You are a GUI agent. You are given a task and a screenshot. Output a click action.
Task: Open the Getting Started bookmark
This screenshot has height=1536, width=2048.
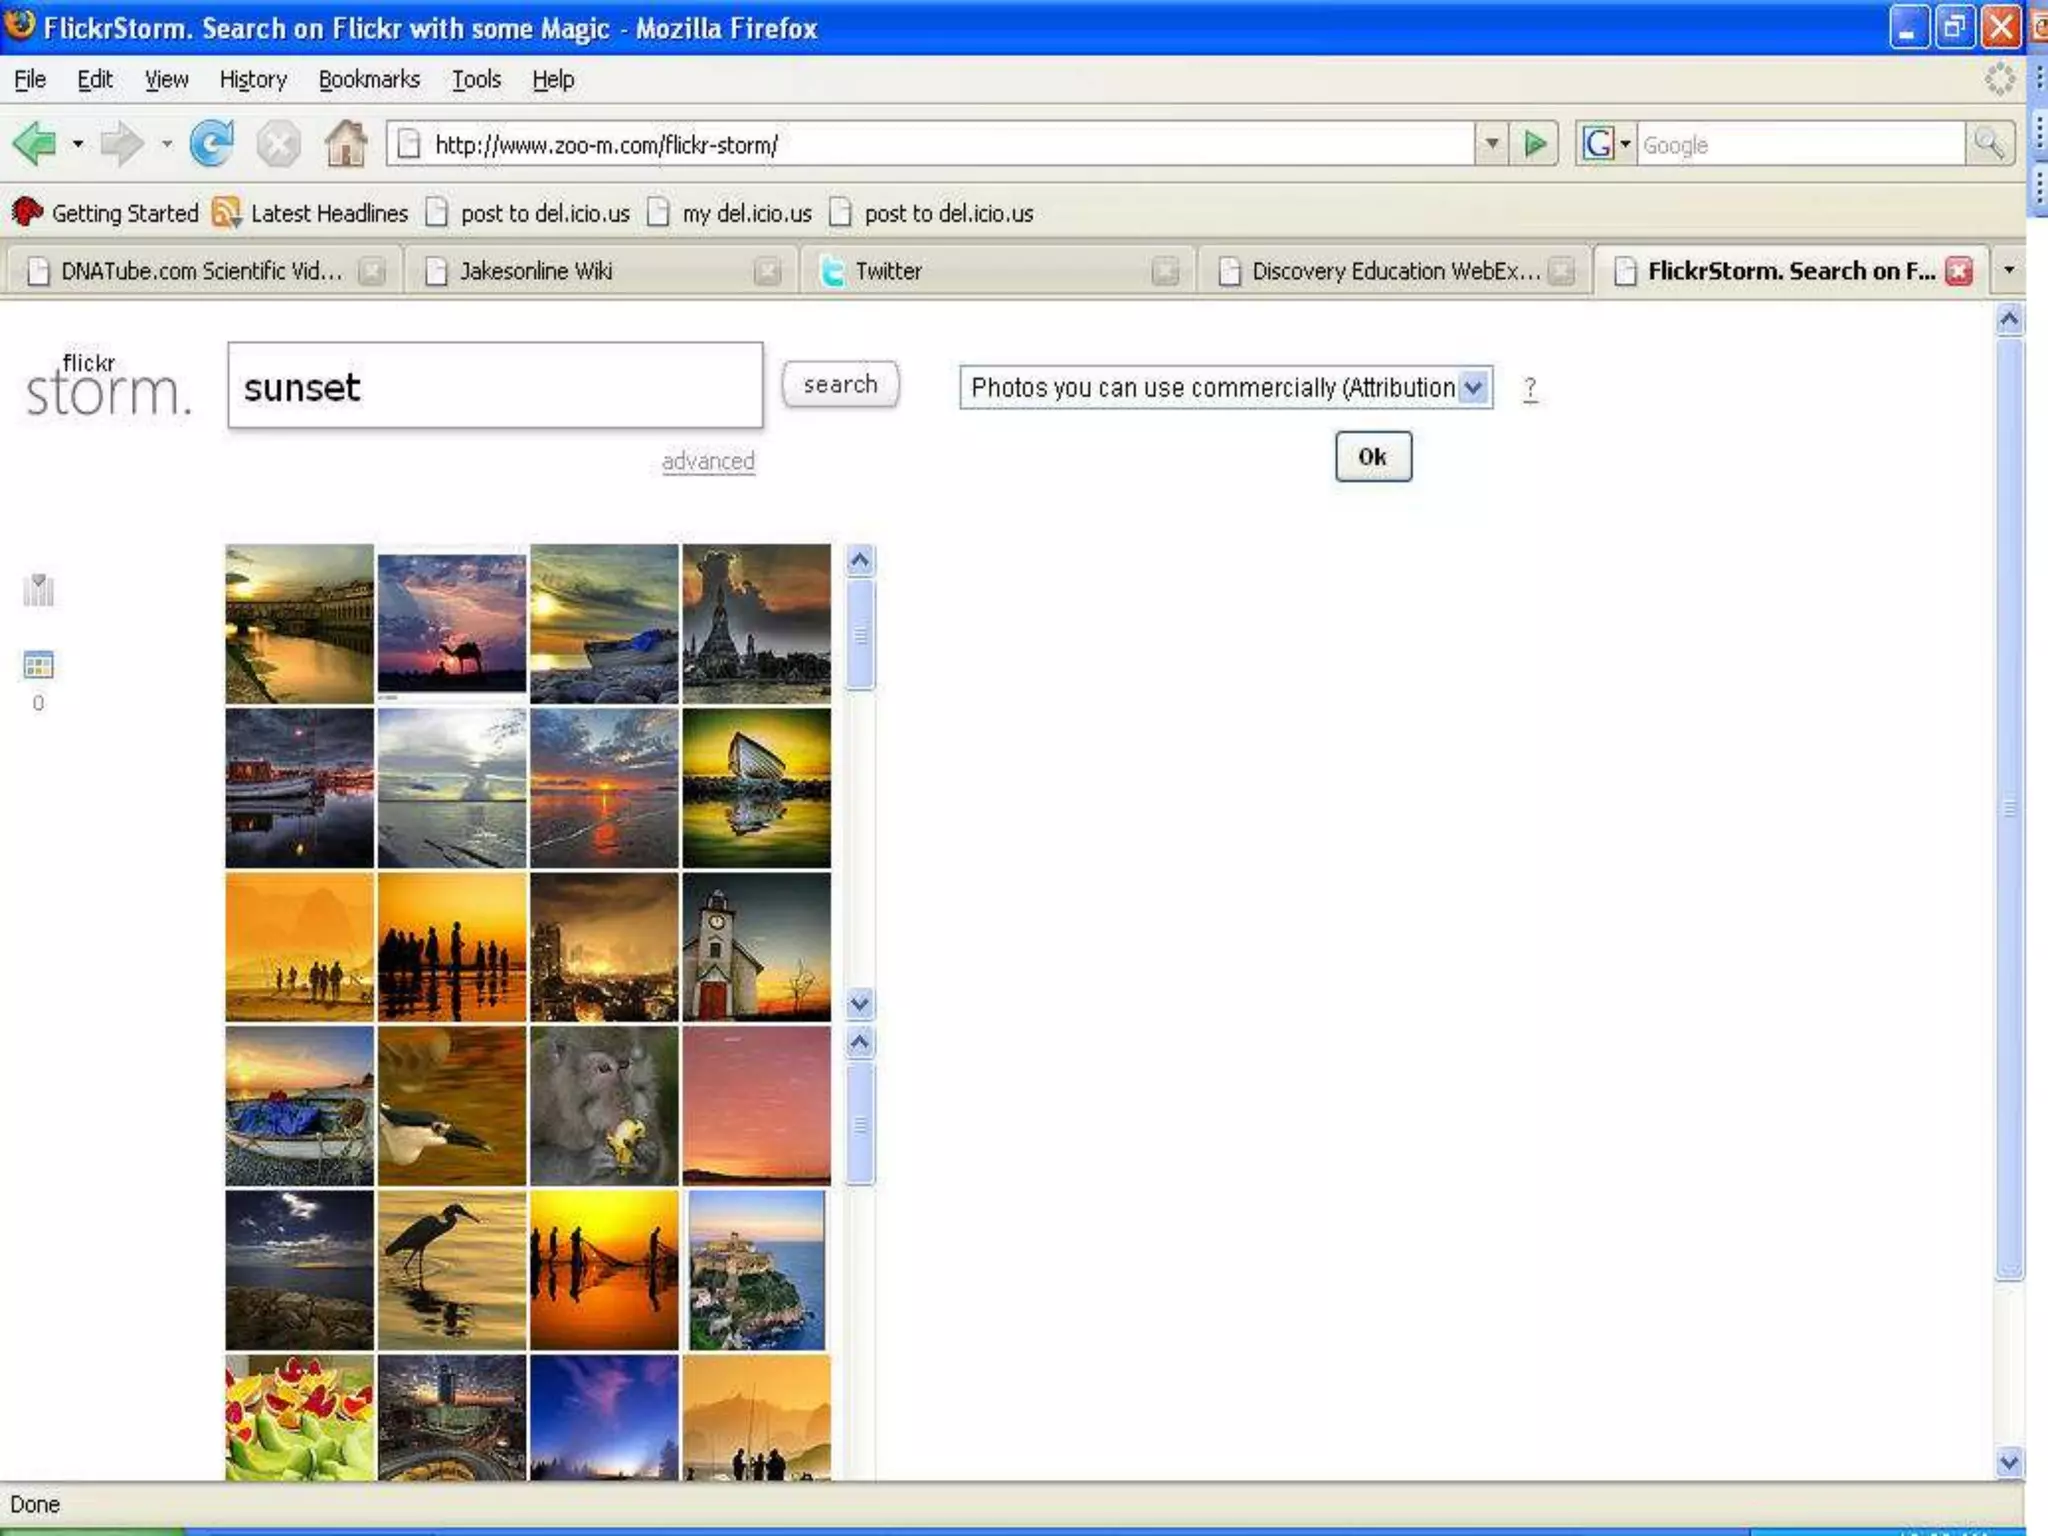point(106,213)
